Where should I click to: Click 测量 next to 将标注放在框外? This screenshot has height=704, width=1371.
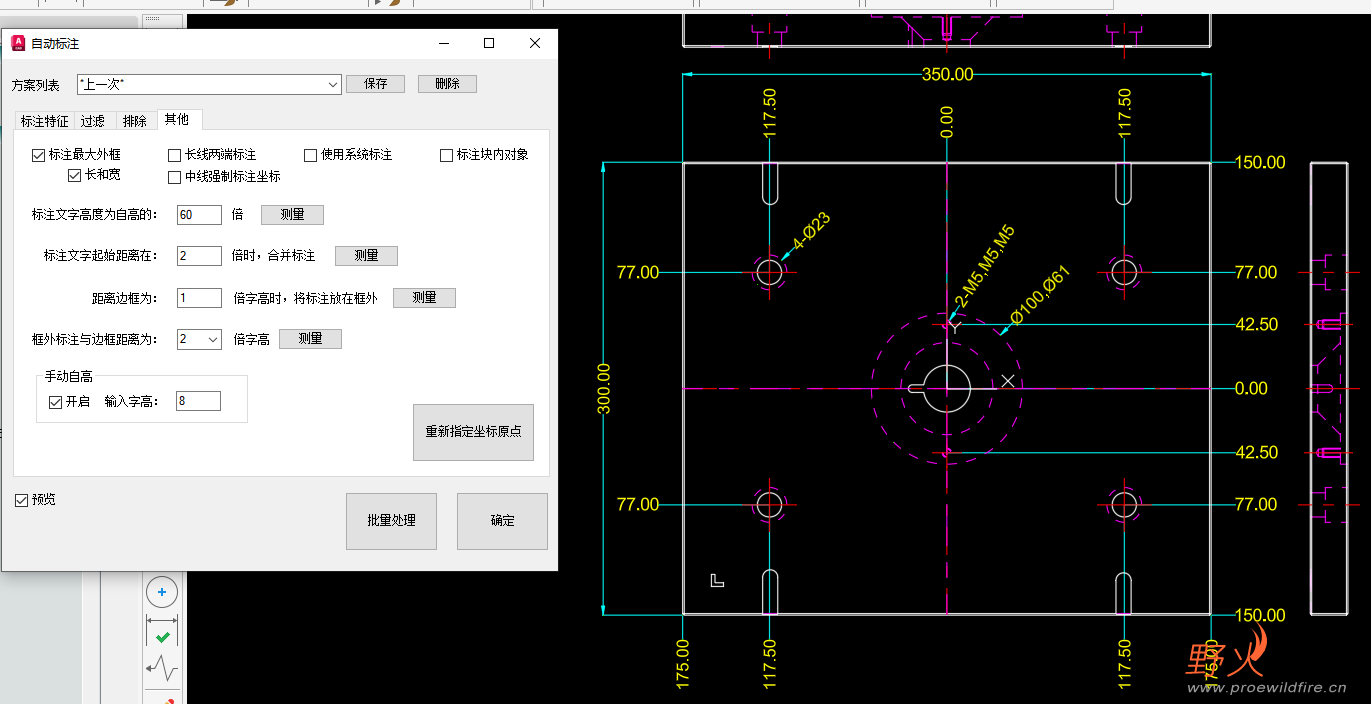pyautogui.click(x=424, y=298)
